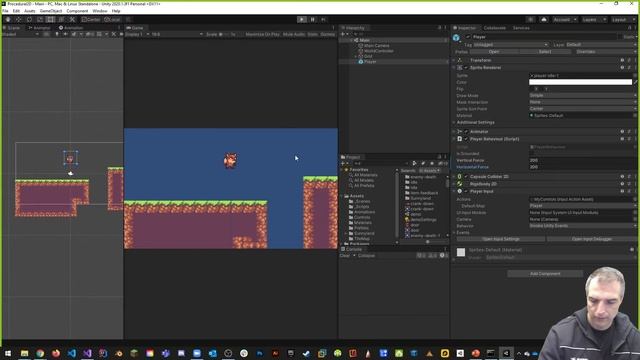The height and width of the screenshot is (360, 640).
Task: Switch to the Game tab
Action: coord(135,28)
